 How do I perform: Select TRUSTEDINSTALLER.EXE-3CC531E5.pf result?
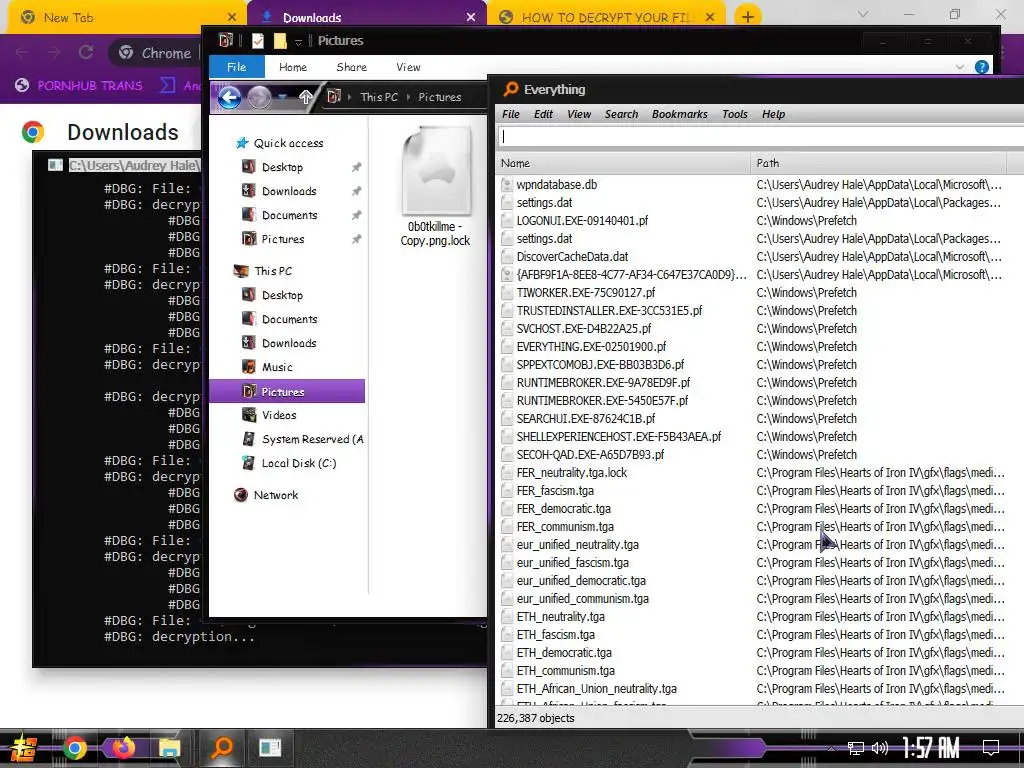click(609, 311)
